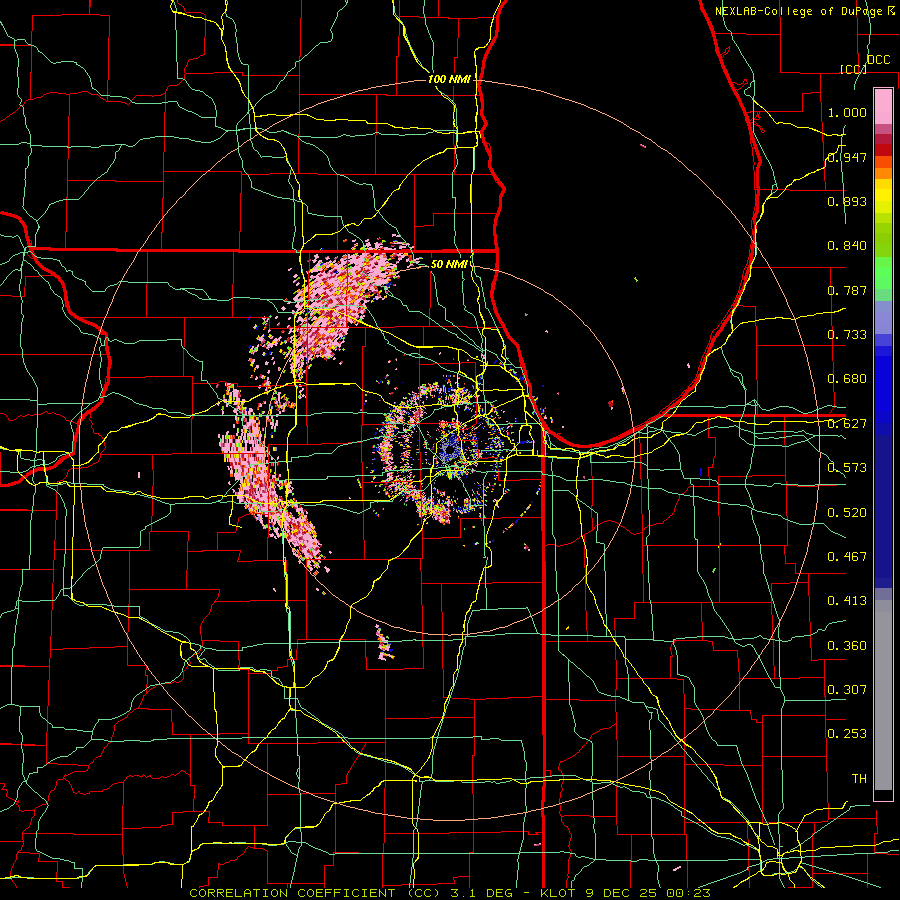Pick the orange swatch below 0.947
The image size is (900, 900).
click(883, 173)
